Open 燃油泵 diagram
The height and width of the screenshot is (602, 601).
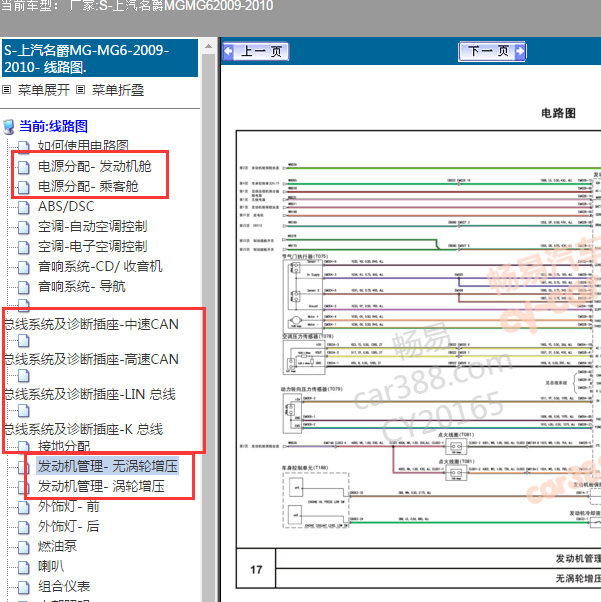click(57, 546)
